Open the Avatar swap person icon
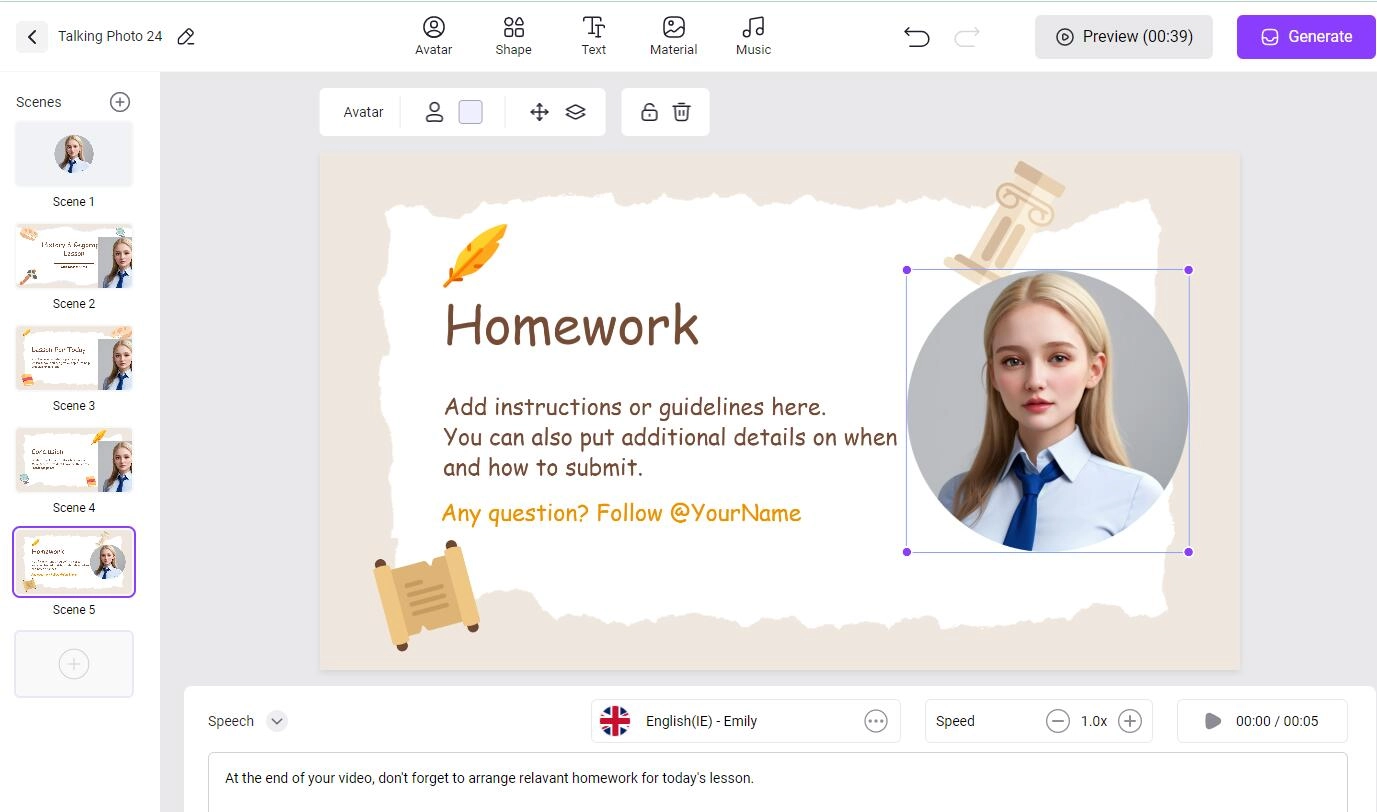Viewport: 1377px width, 812px height. (x=434, y=111)
